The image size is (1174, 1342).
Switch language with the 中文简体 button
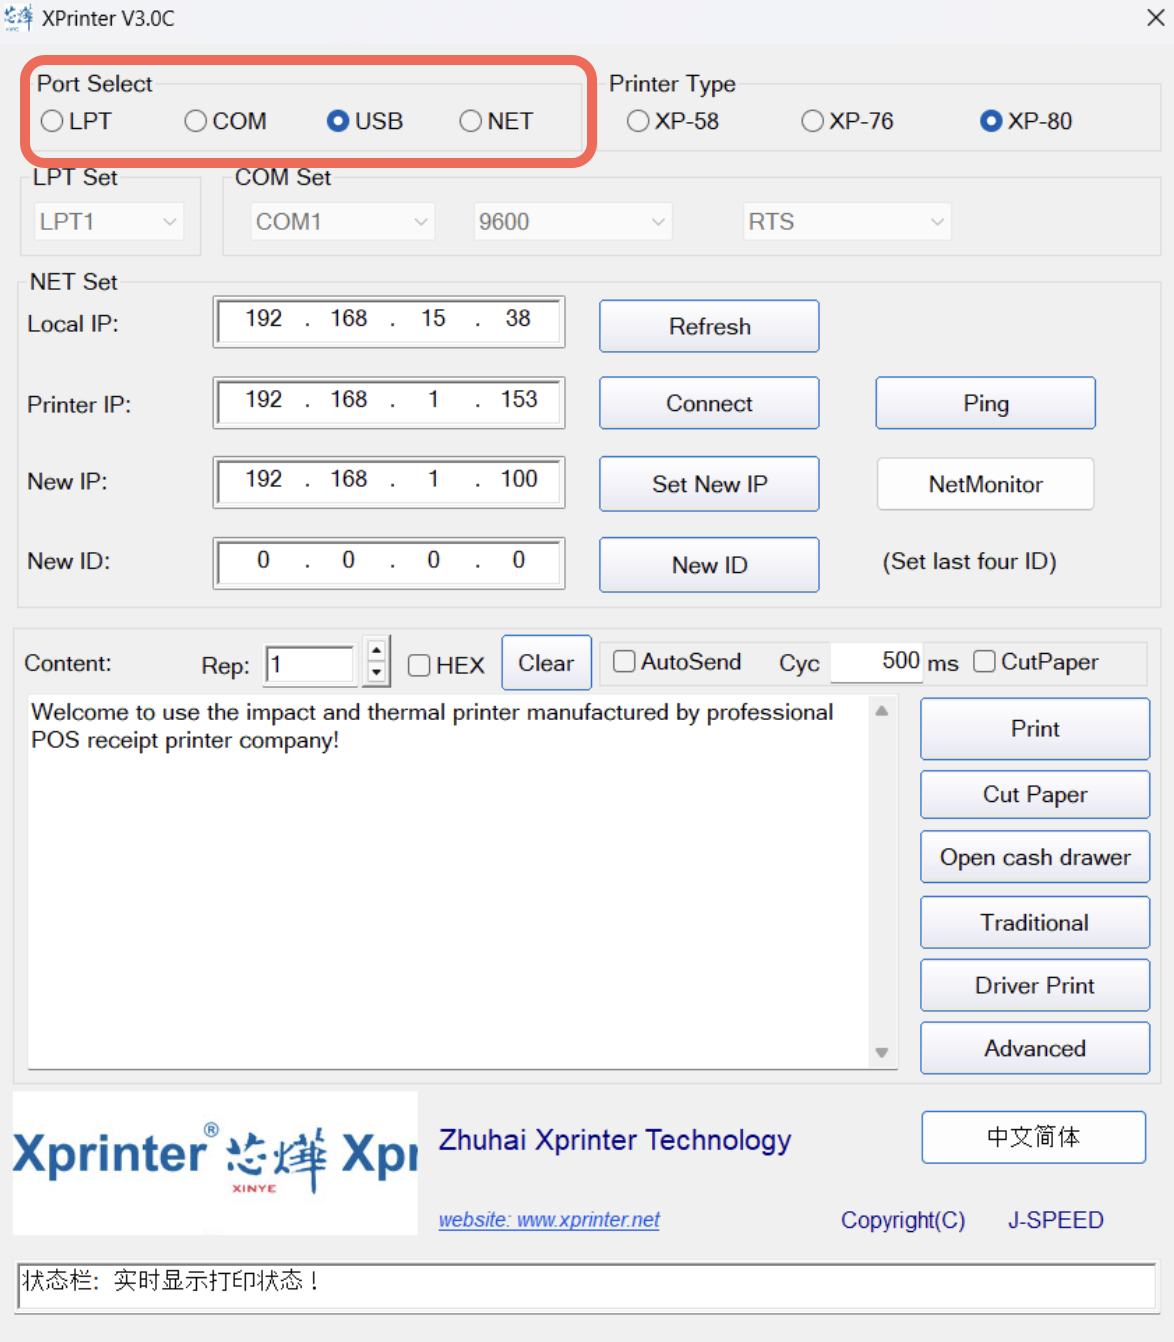click(1033, 1137)
